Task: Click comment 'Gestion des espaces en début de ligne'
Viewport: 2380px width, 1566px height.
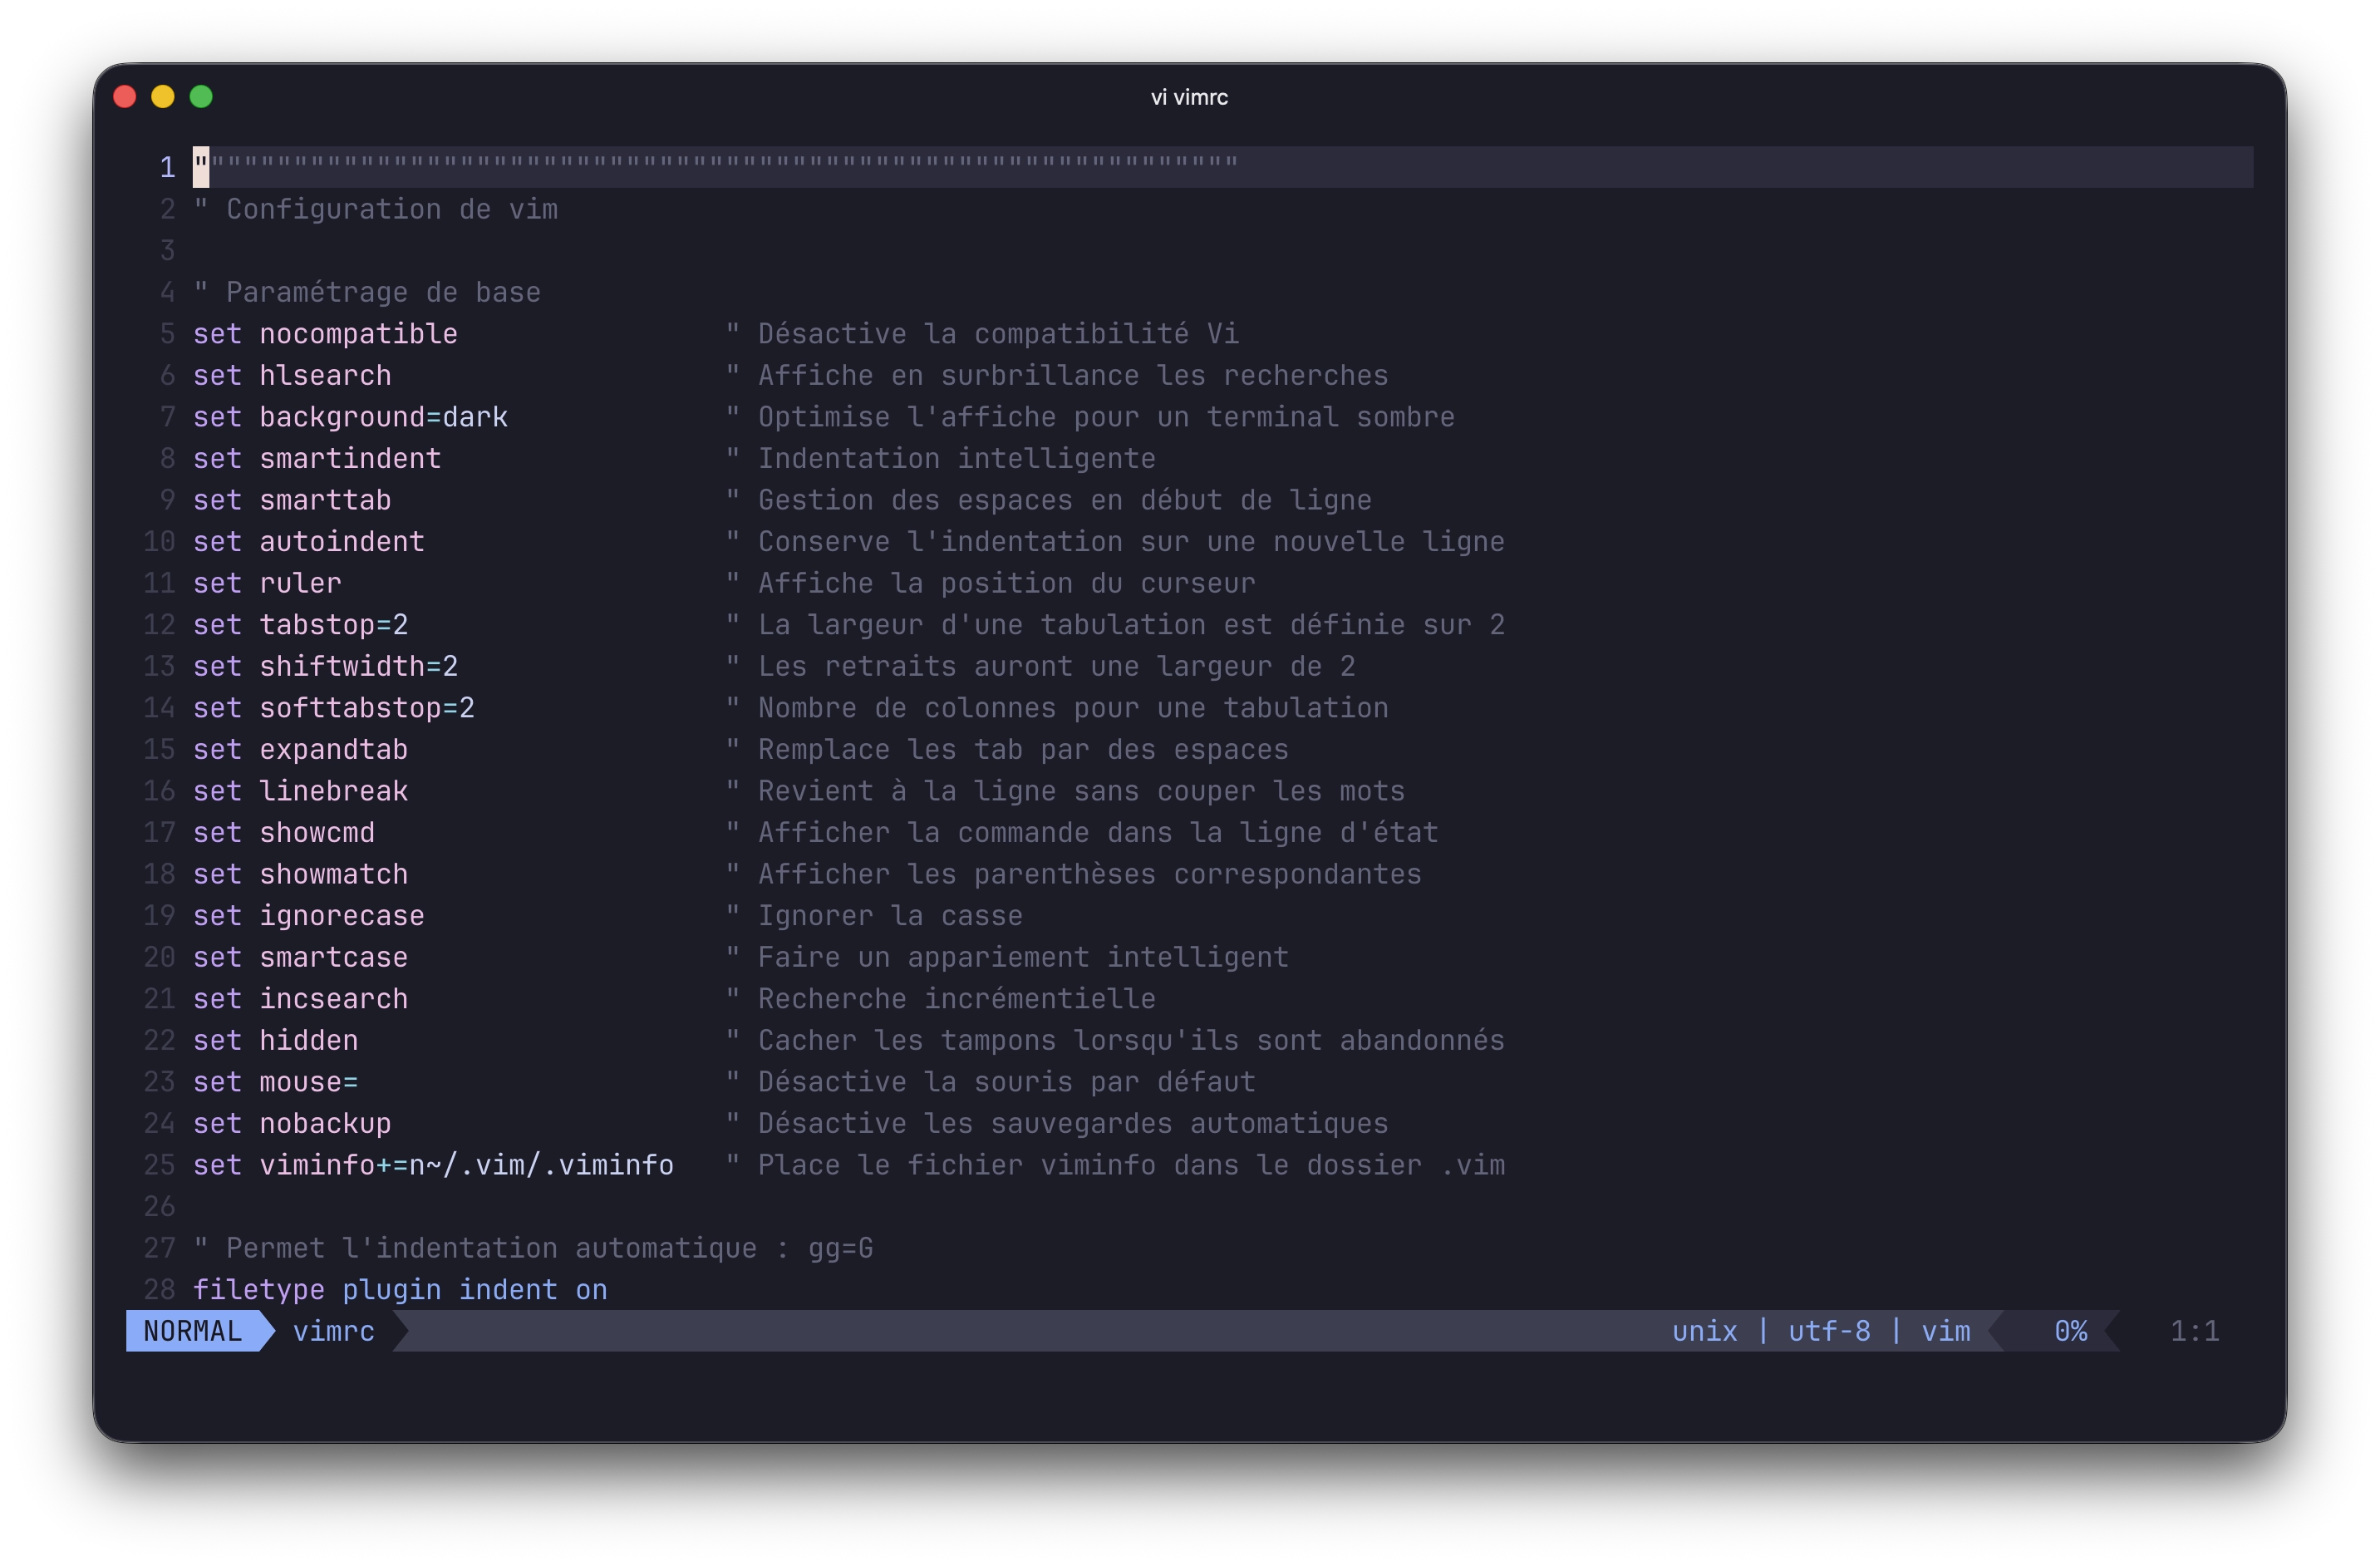Action: coord(1064,500)
